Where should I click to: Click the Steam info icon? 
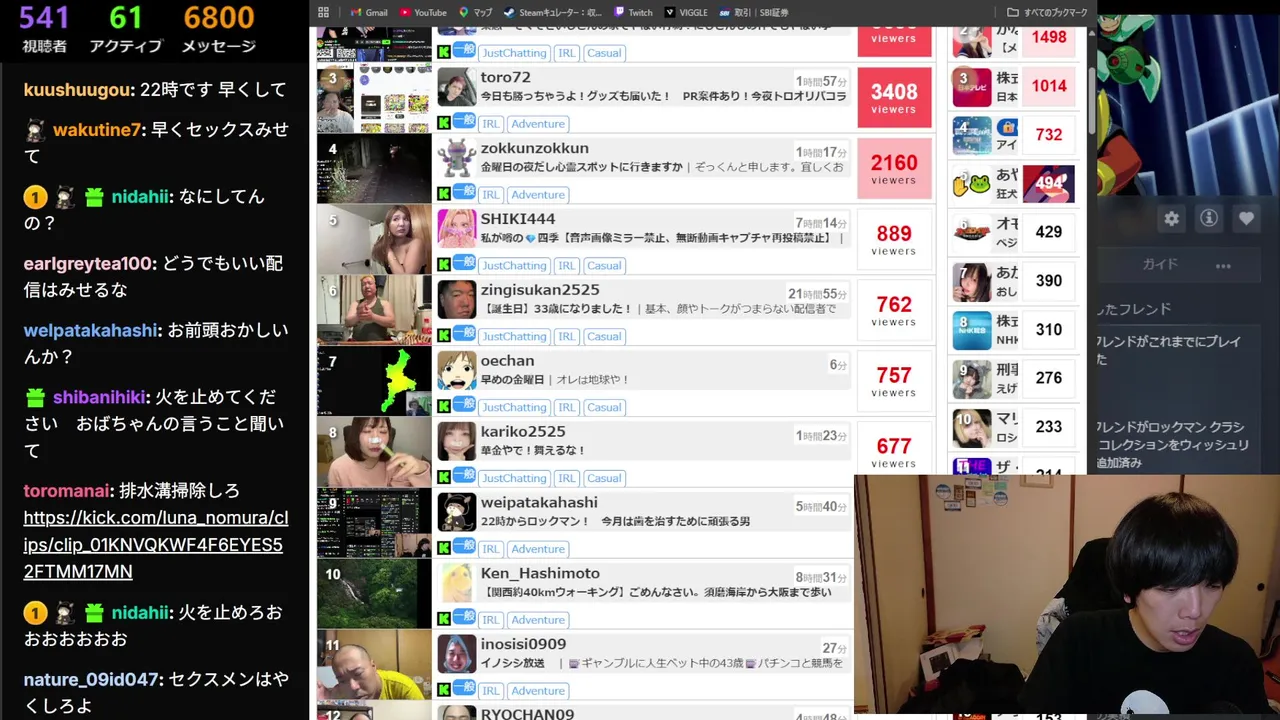click(1208, 218)
